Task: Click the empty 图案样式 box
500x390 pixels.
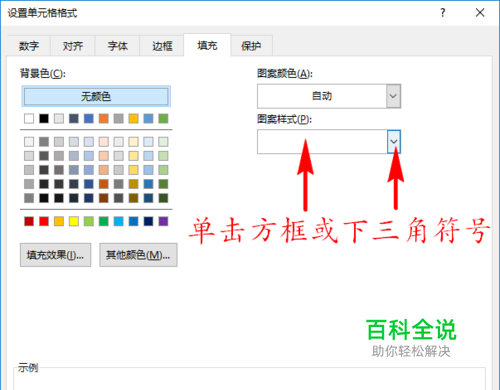Action: point(322,142)
